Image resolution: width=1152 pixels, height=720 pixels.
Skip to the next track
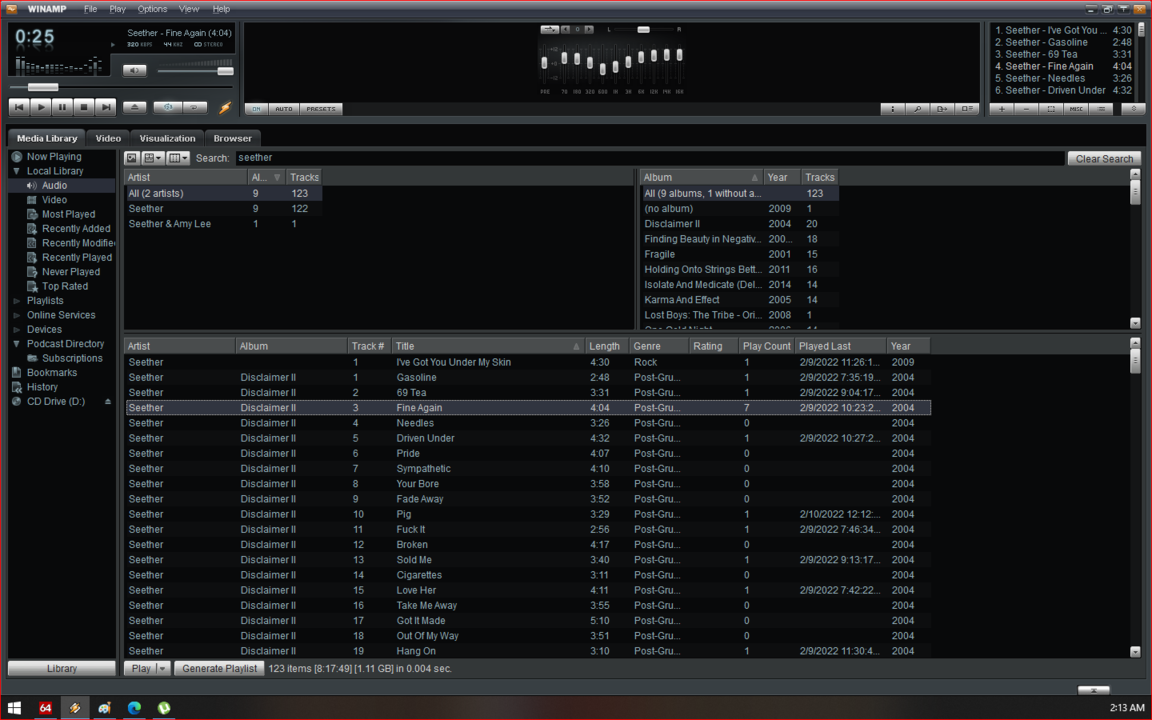(106, 107)
